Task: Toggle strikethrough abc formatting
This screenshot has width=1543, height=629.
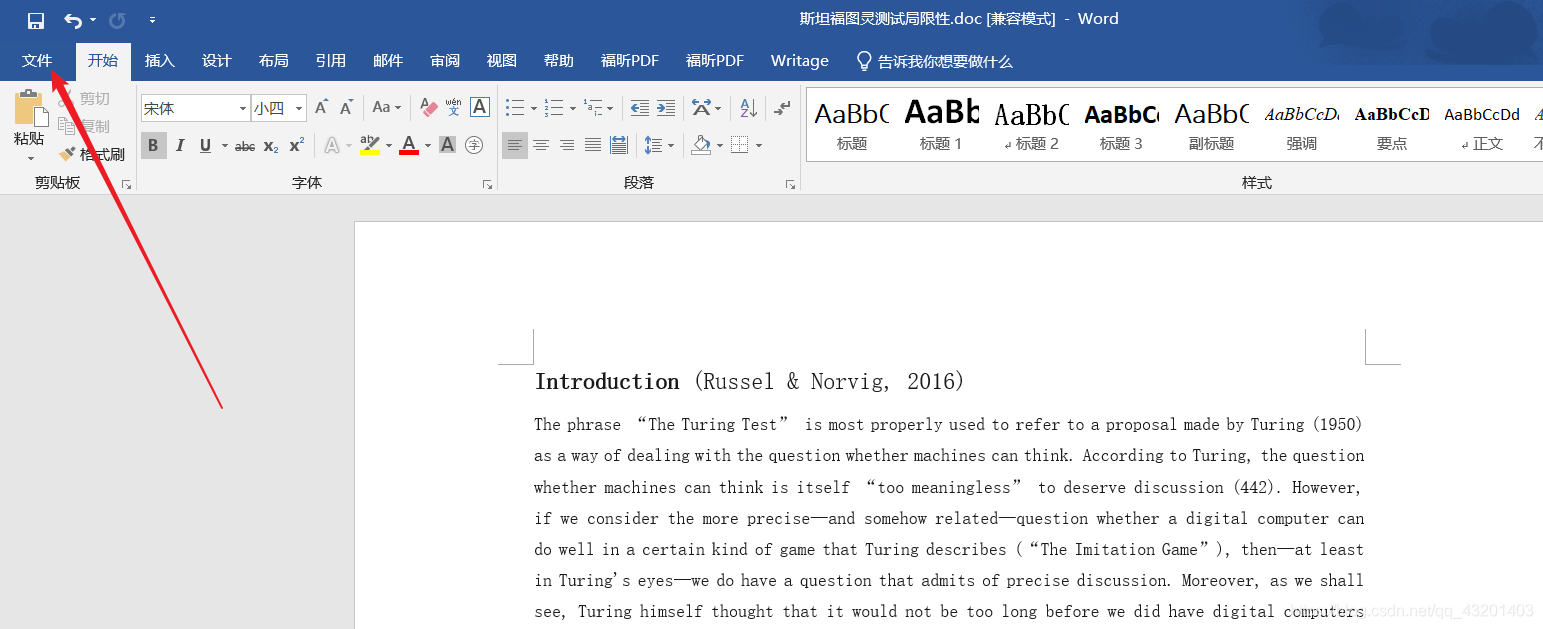Action: point(245,146)
